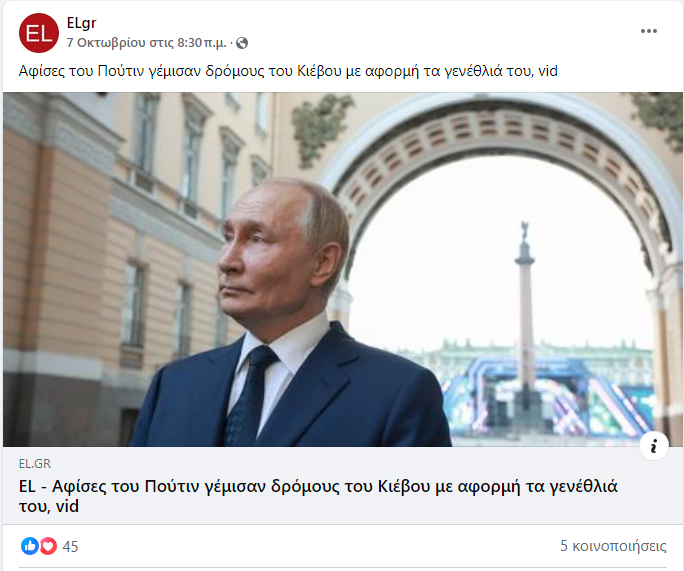The image size is (684, 571).
Task: Open the 5 κοινοποιήσεις shares list
Action: click(x=613, y=546)
